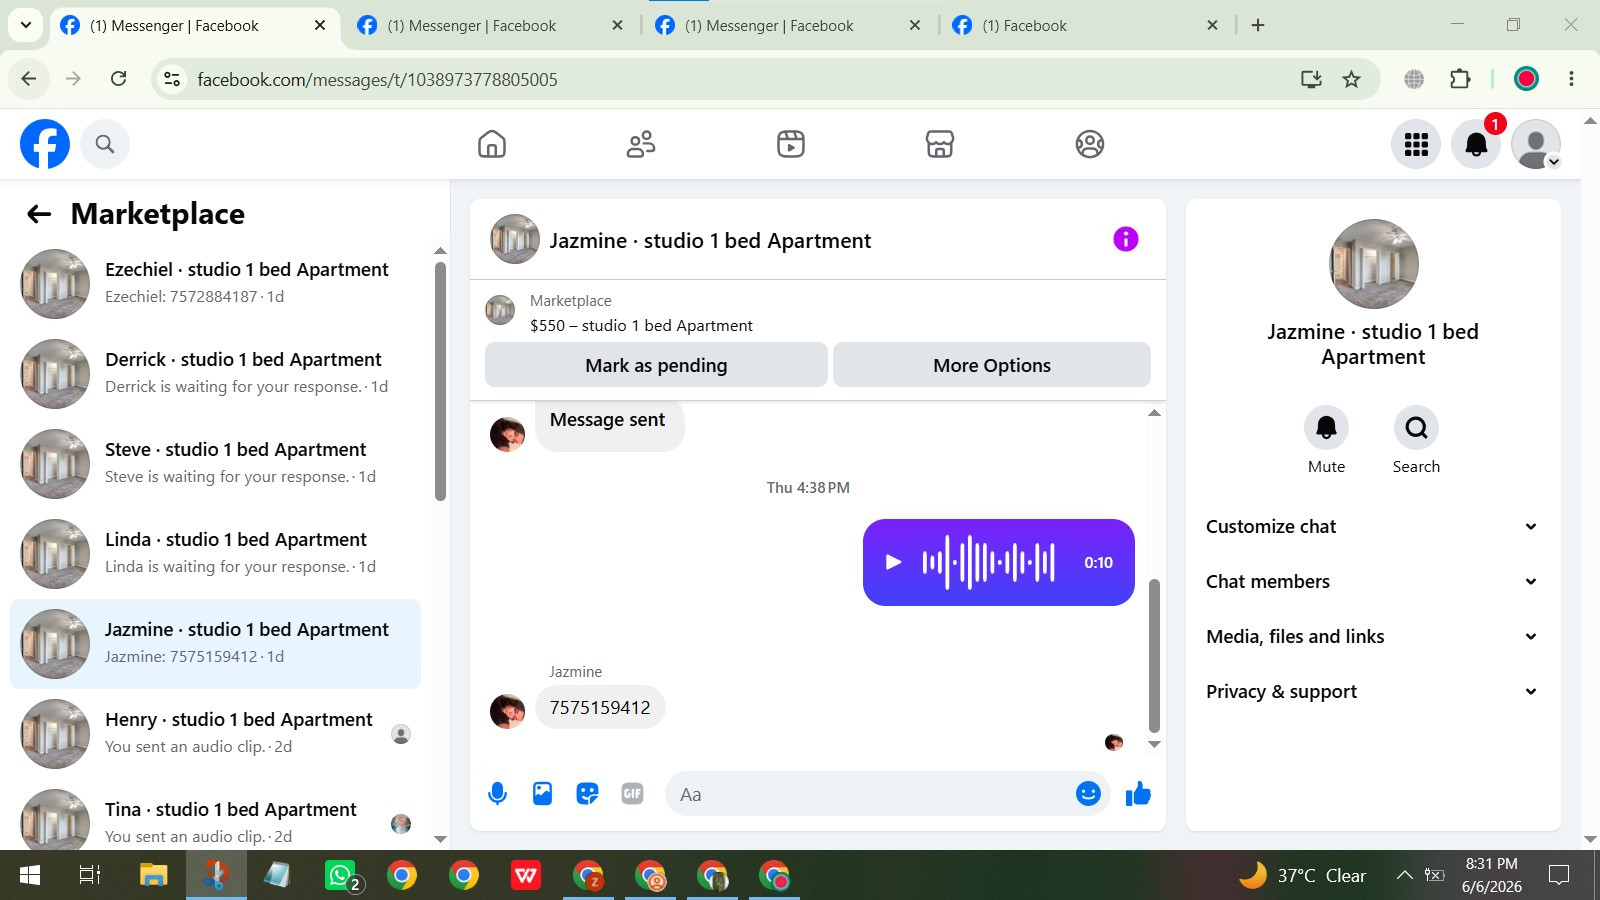Open the nine-dot Menu grid
This screenshot has height=900, width=1600.
(1416, 144)
